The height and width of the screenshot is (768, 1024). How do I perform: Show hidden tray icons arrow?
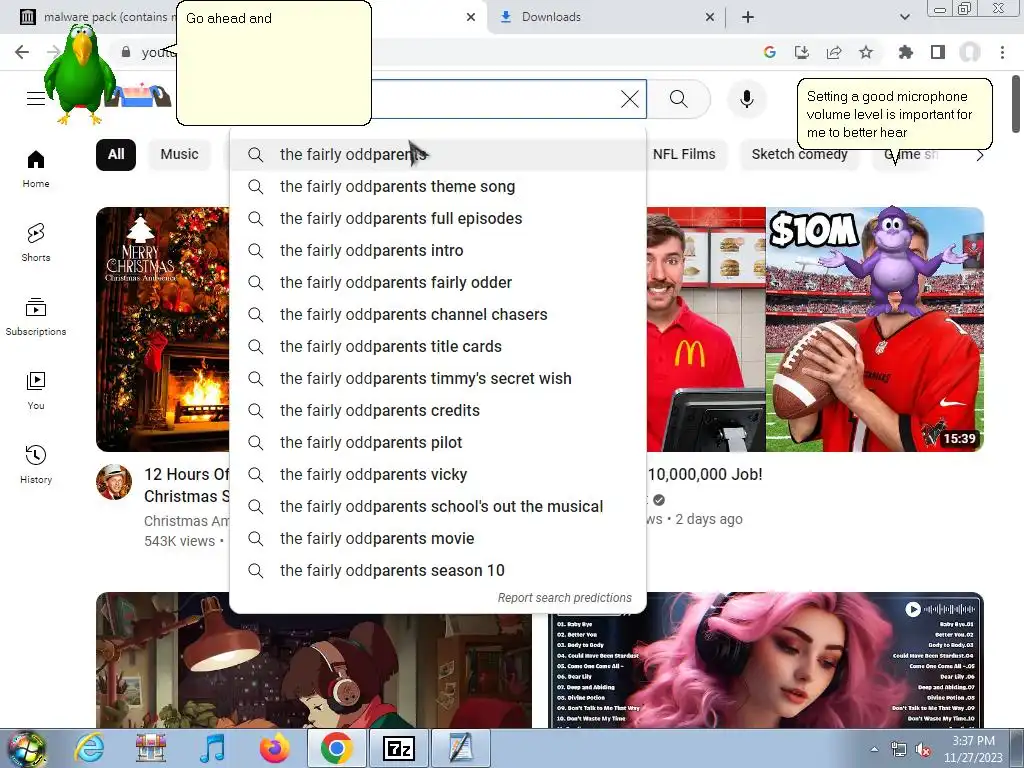click(874, 749)
